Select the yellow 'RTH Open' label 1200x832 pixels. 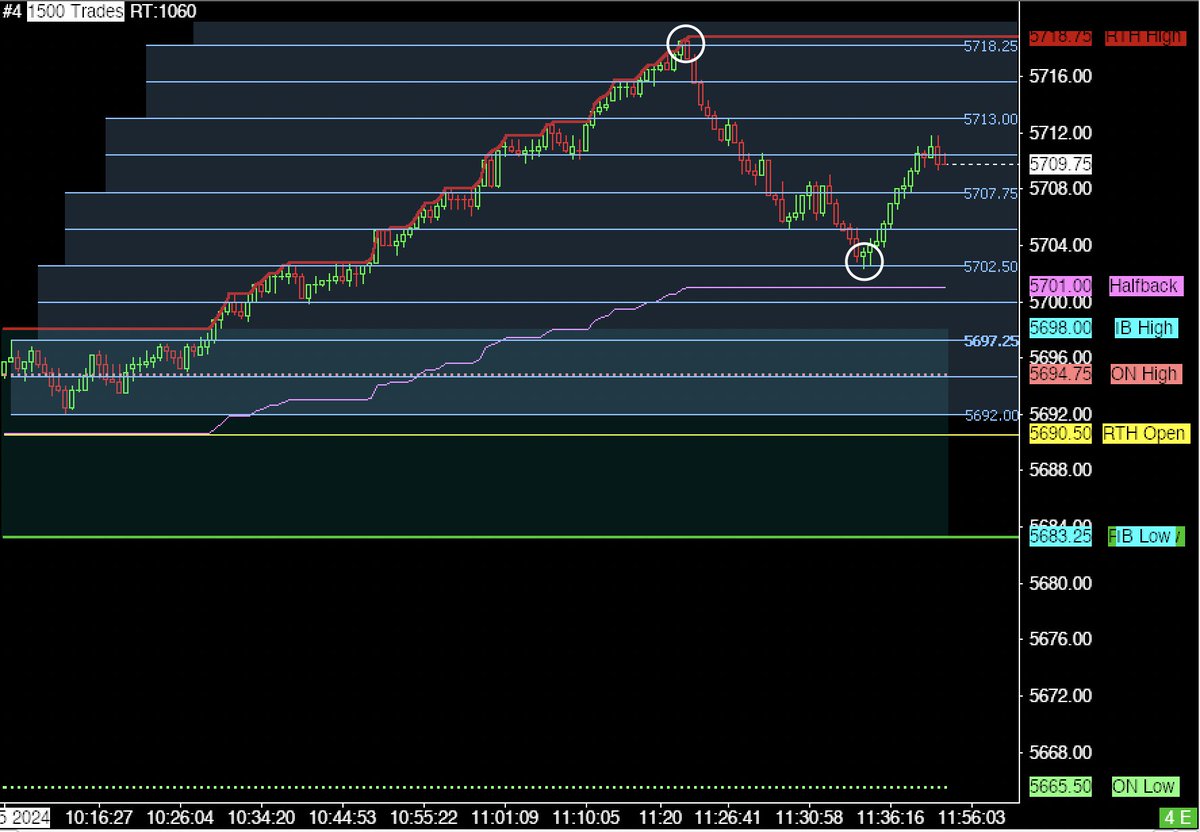click(1144, 434)
